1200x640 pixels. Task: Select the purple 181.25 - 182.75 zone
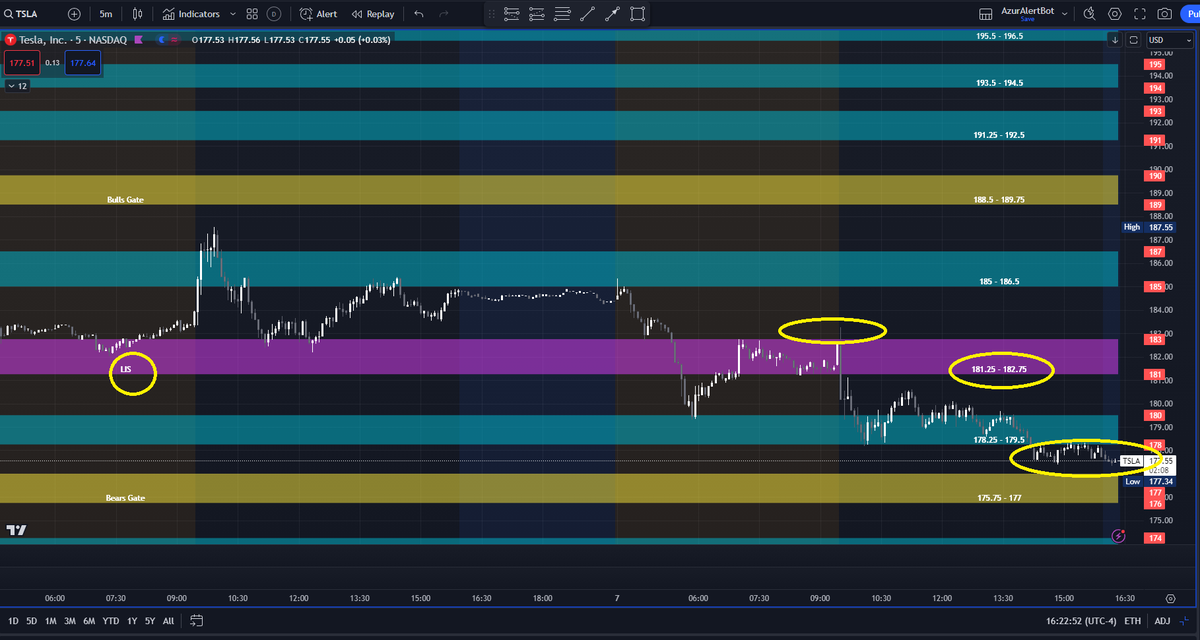pyautogui.click(x=558, y=357)
